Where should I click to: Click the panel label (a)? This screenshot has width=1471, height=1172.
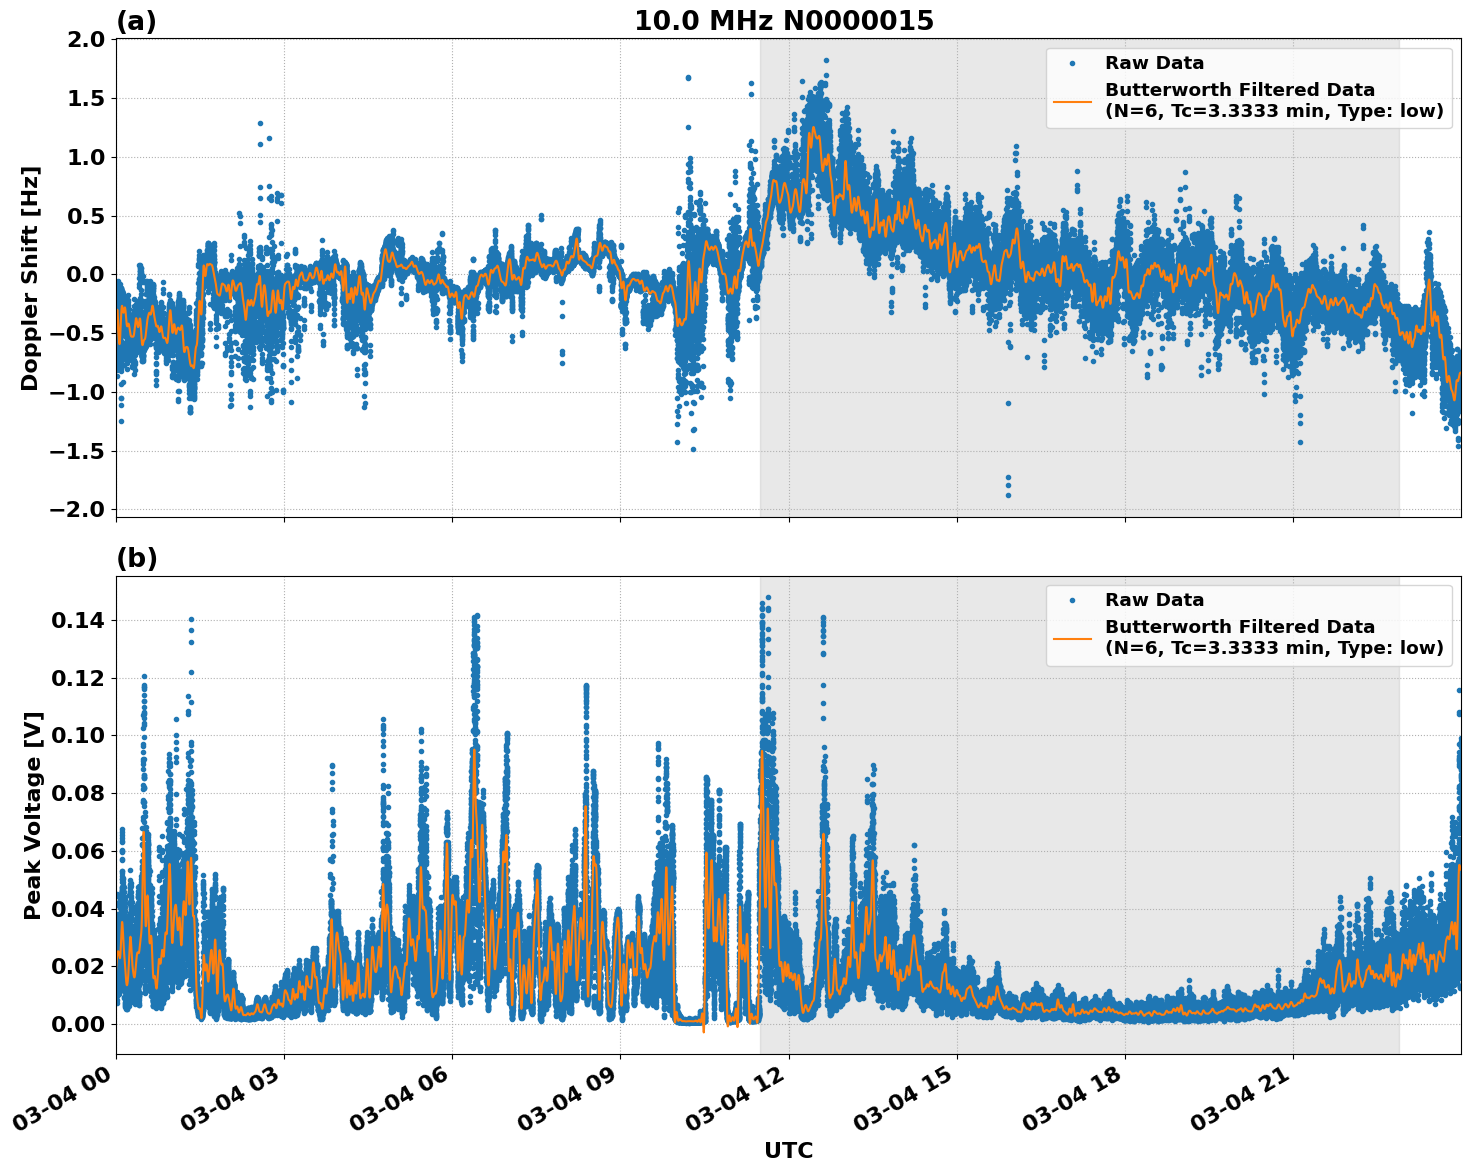click(137, 18)
